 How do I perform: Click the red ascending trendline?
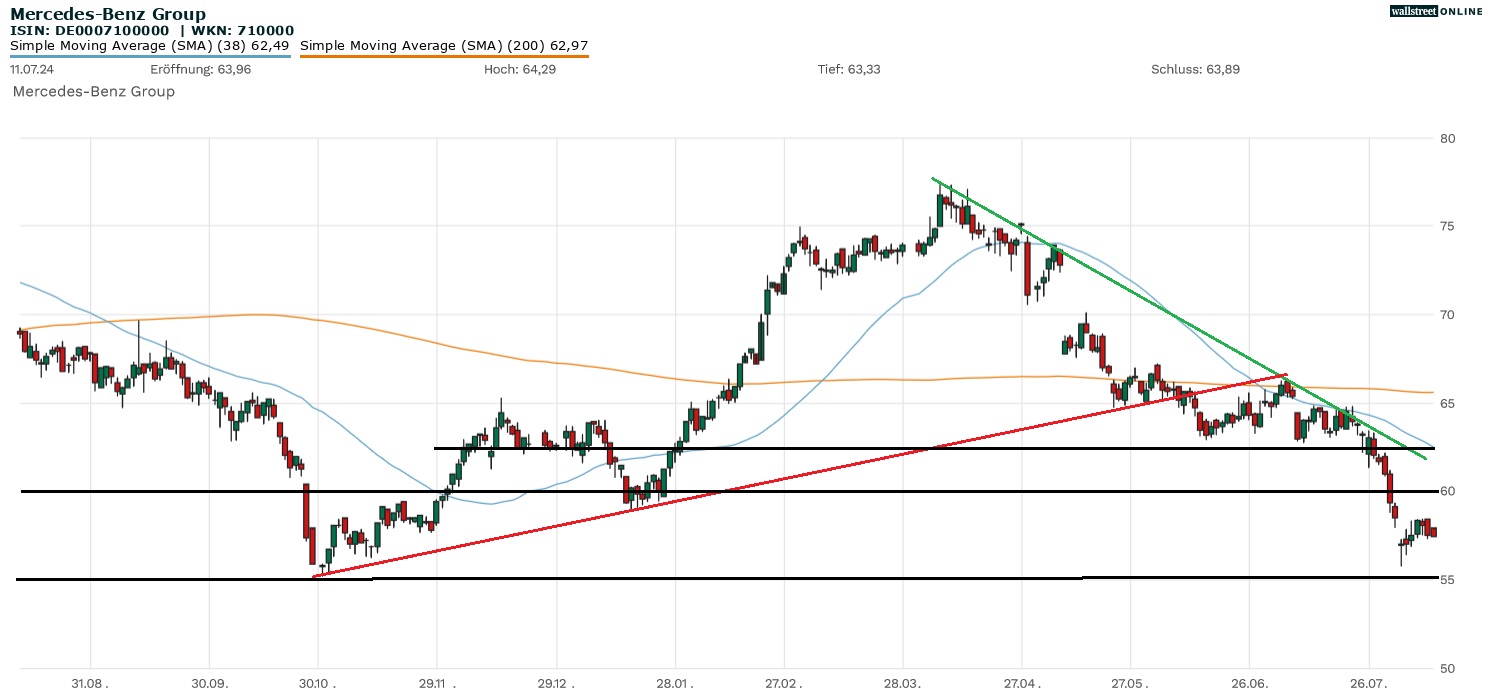(x=800, y=476)
